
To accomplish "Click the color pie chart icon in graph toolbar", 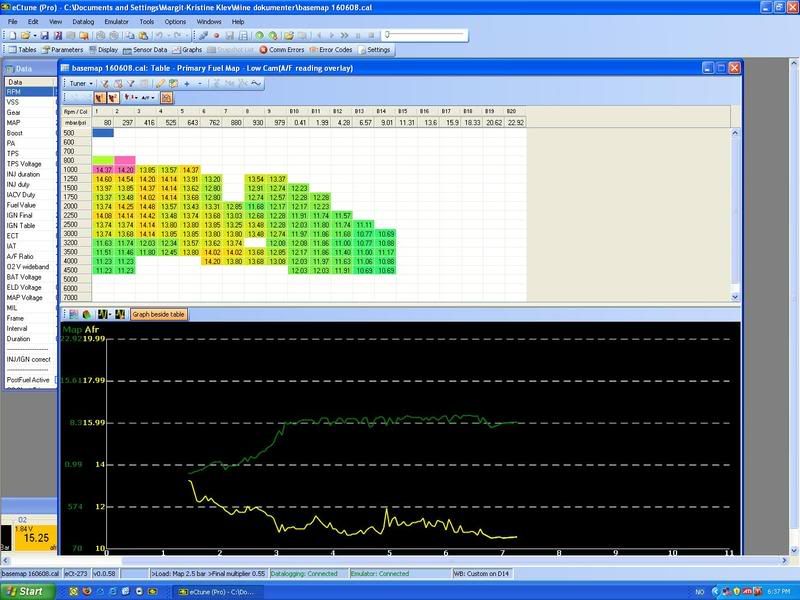I will point(87,315).
